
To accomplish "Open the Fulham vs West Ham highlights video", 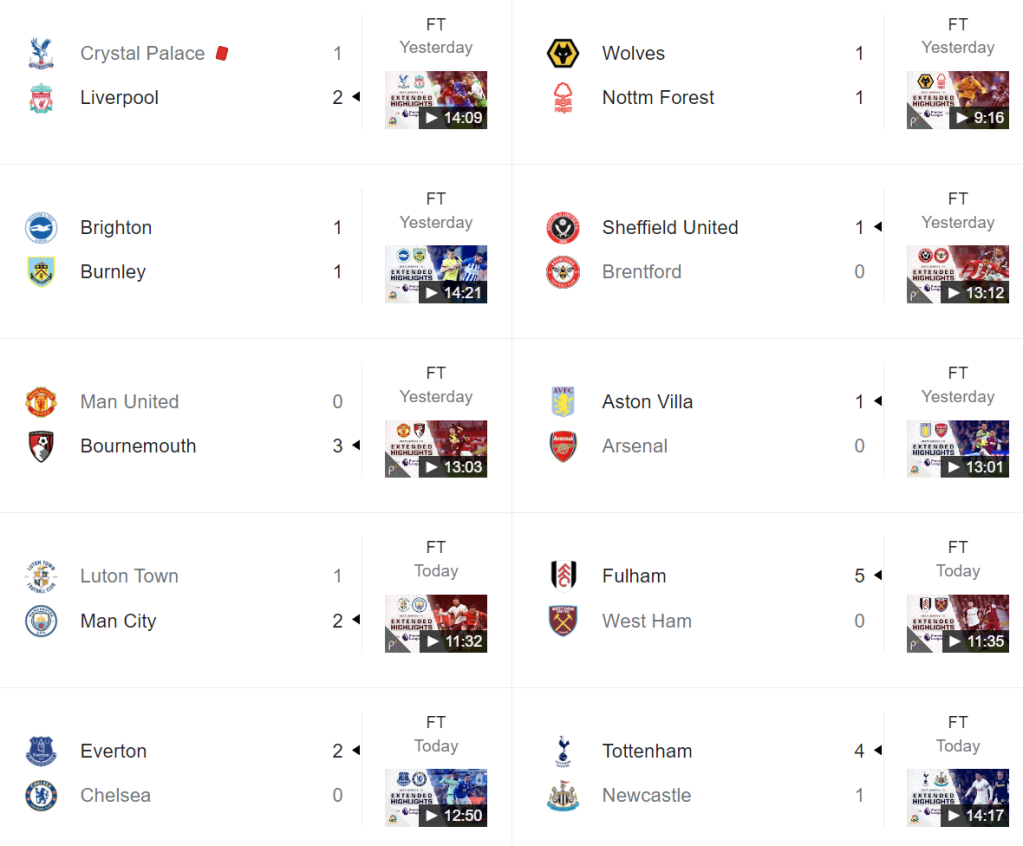I will click(x=957, y=624).
